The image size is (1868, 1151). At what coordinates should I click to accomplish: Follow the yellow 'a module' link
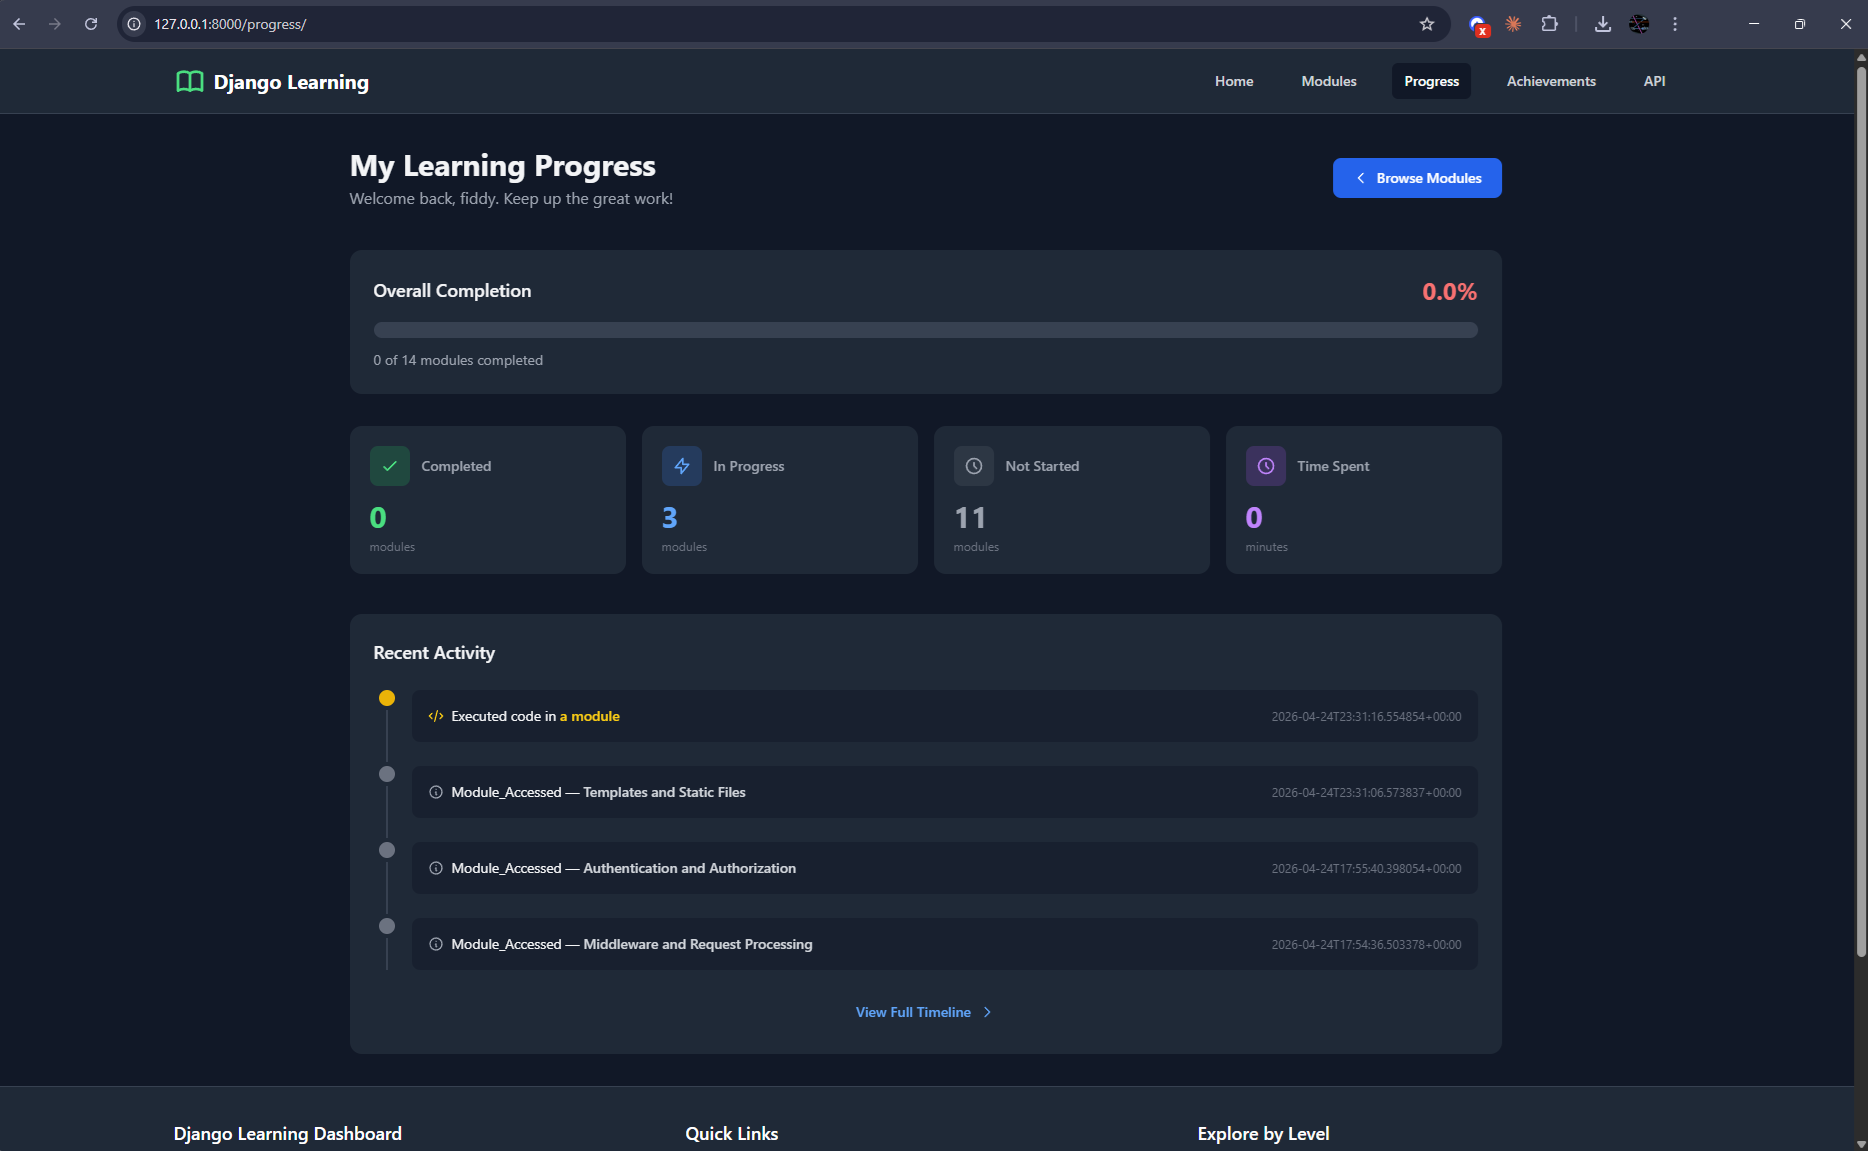[x=589, y=716]
